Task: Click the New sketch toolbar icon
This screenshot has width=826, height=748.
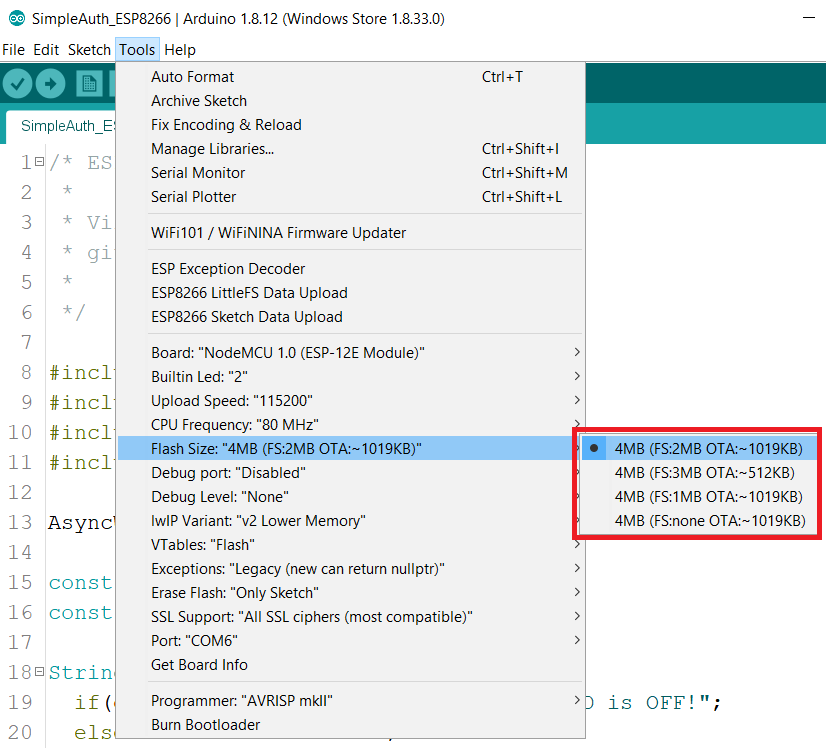Action: pos(89,84)
